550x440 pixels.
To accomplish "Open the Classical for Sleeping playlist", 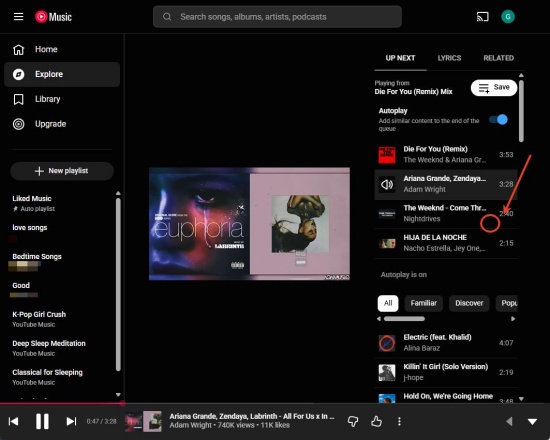I will 61,377.
